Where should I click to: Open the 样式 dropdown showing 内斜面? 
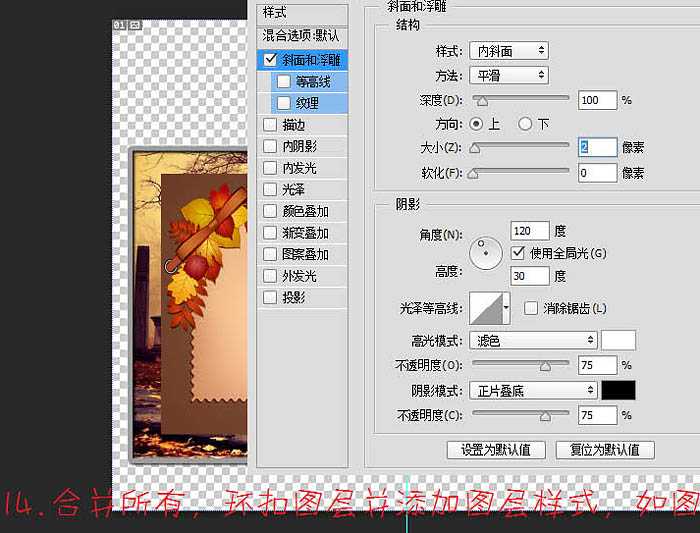tap(509, 50)
